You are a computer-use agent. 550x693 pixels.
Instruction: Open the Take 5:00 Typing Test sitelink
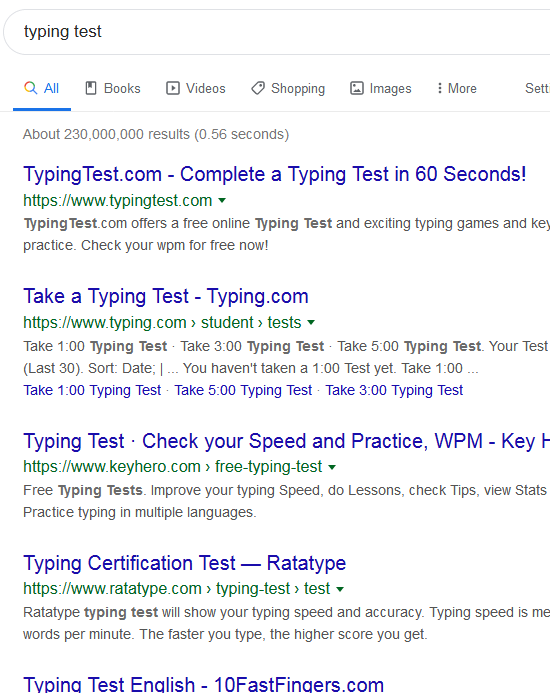click(x=243, y=390)
